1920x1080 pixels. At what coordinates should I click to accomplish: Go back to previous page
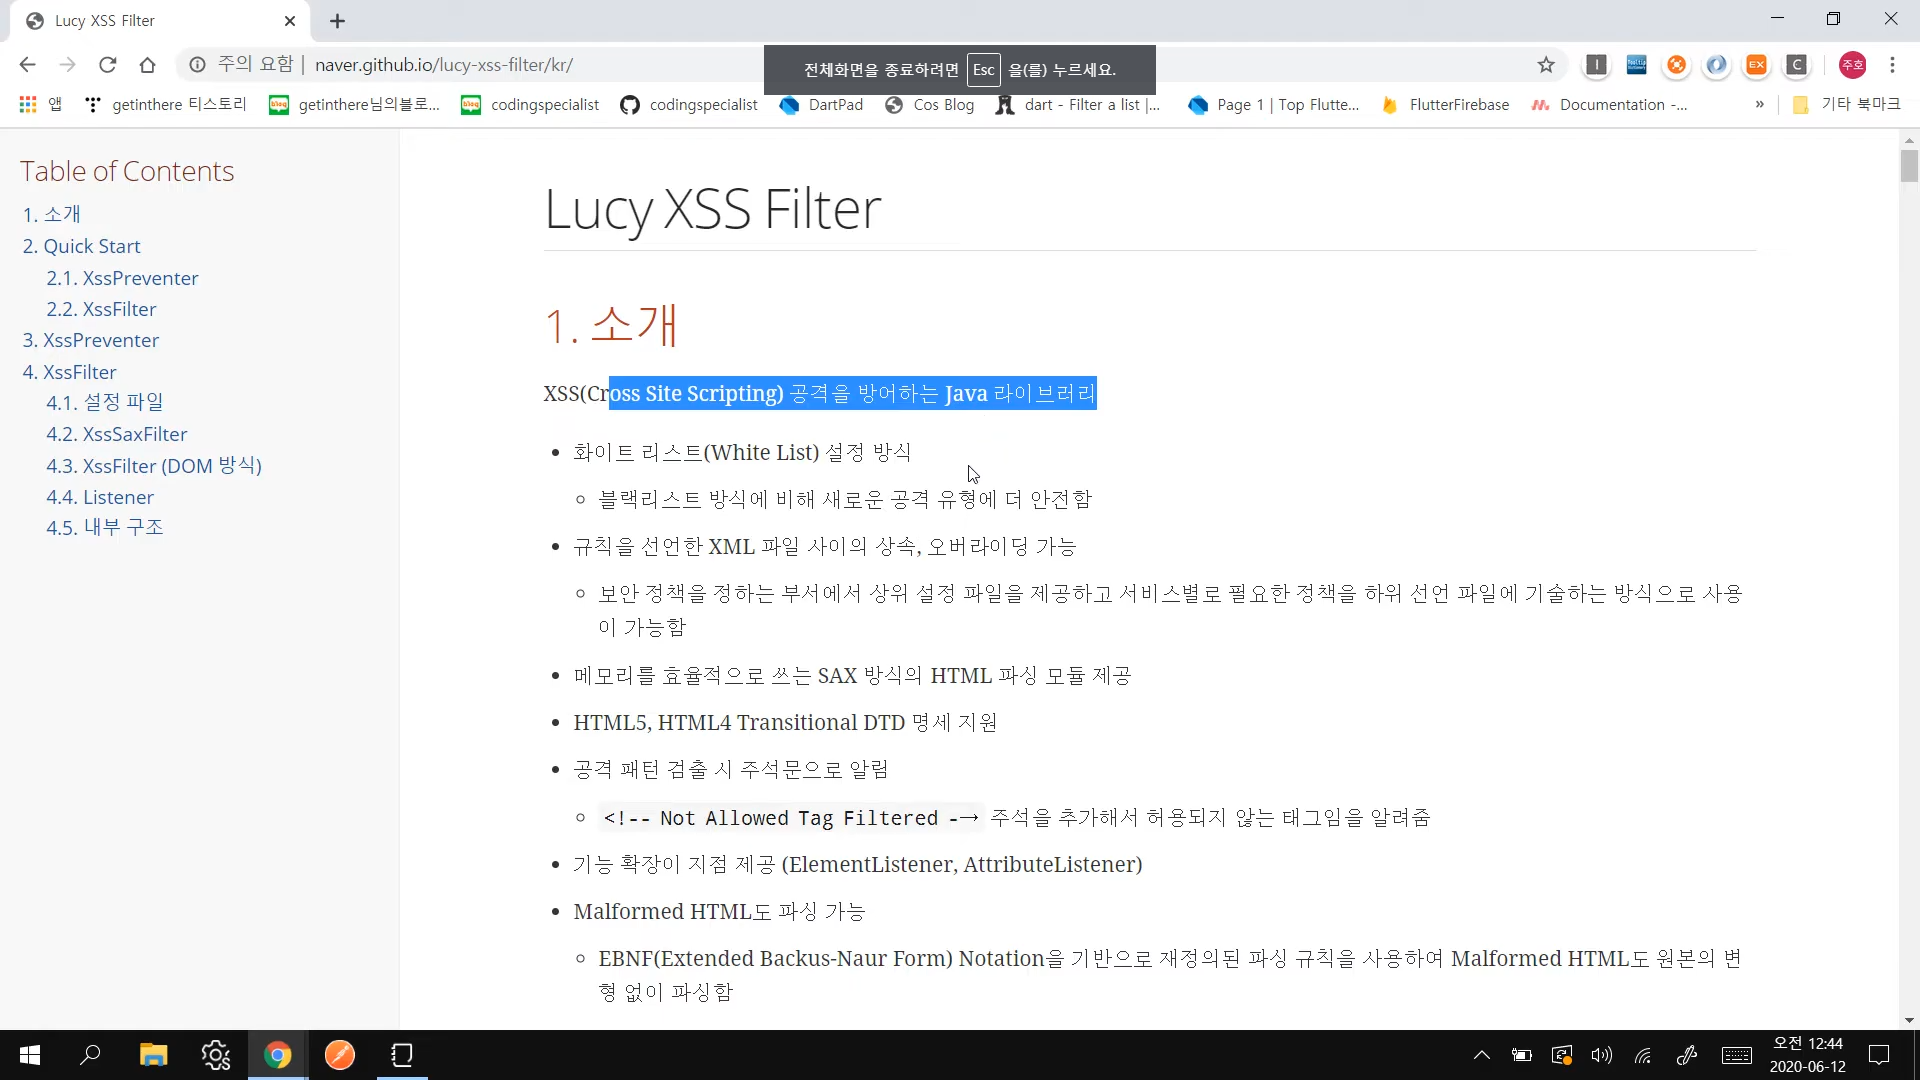[x=27, y=65]
